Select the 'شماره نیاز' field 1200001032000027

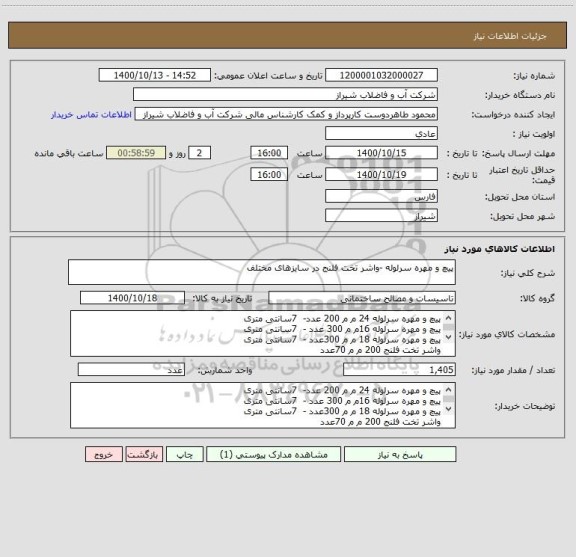(x=381, y=75)
